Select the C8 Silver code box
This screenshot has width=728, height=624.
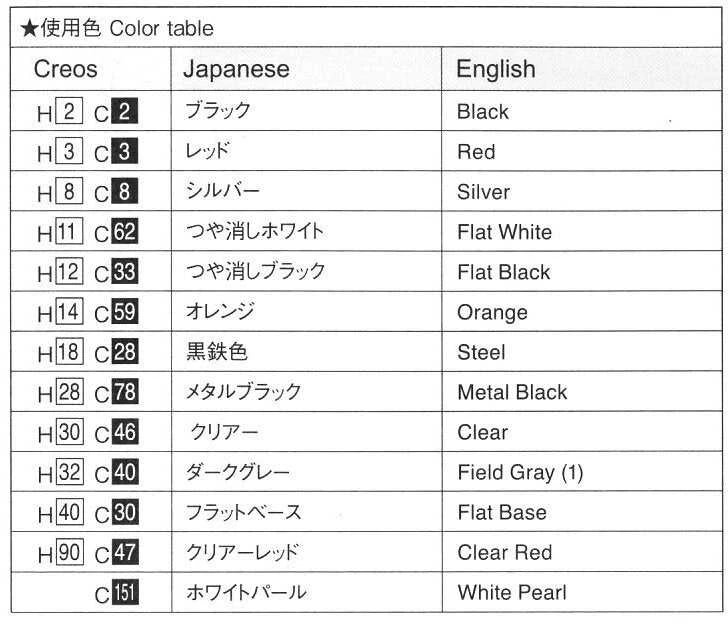[x=124, y=191]
